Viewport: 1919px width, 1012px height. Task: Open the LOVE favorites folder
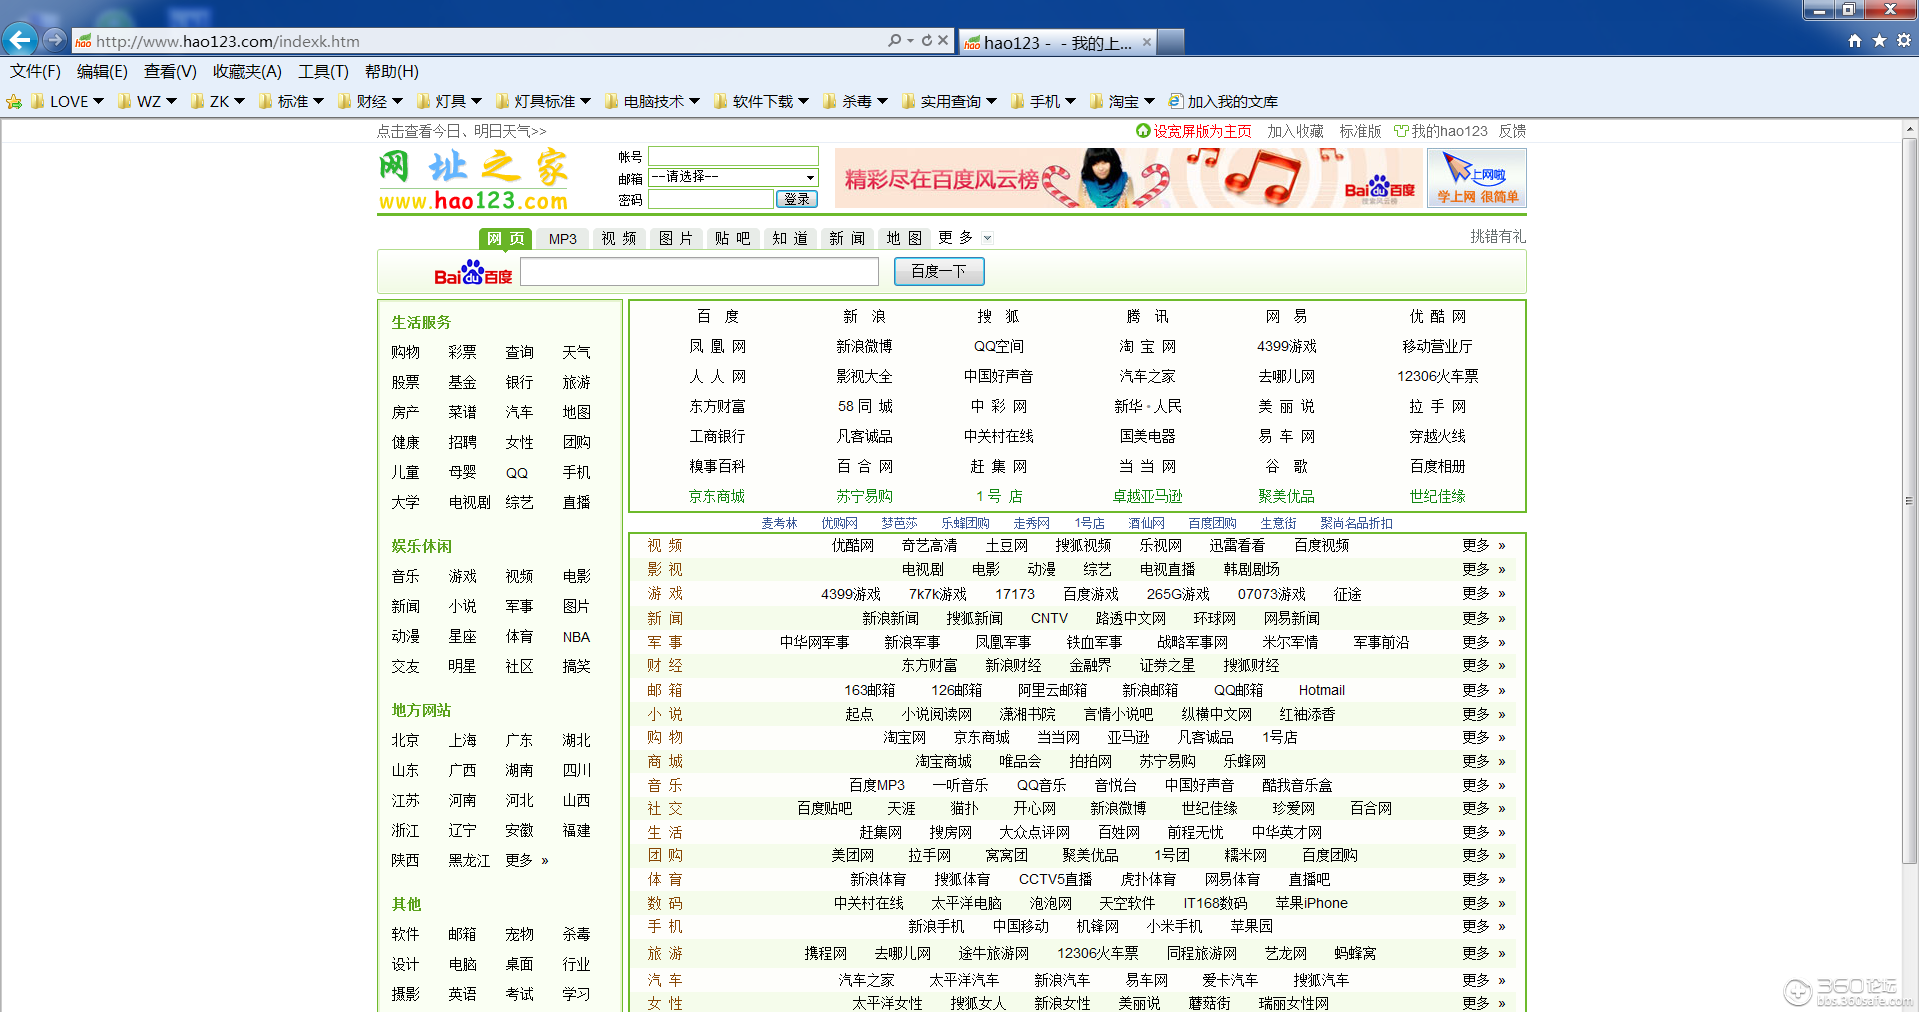pyautogui.click(x=67, y=101)
